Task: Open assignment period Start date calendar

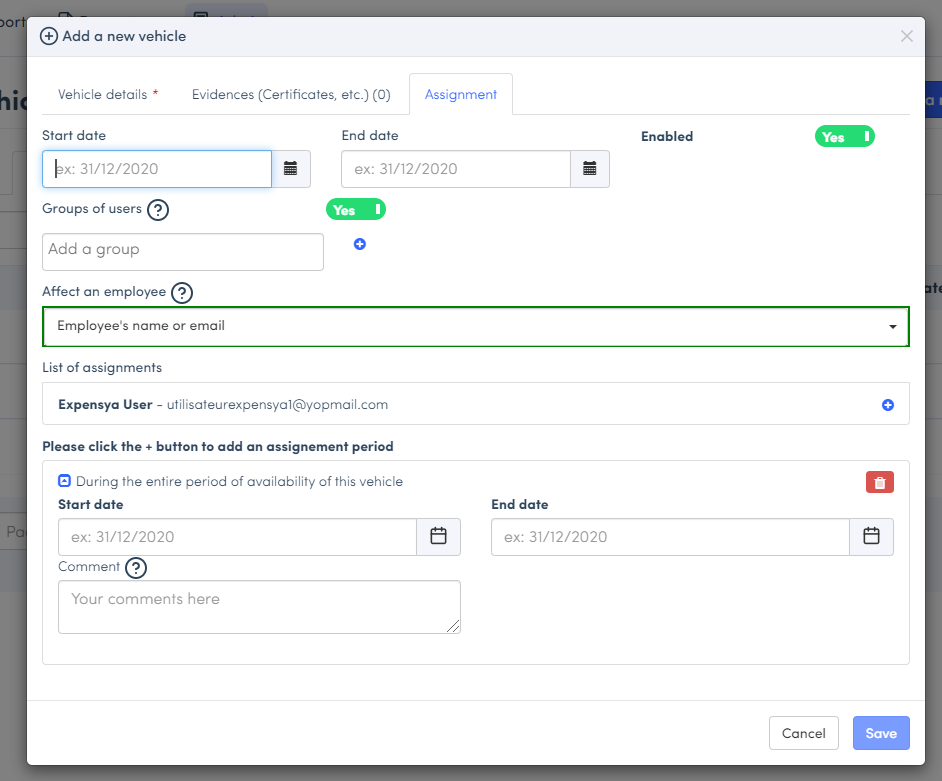Action: pyautogui.click(x=438, y=537)
